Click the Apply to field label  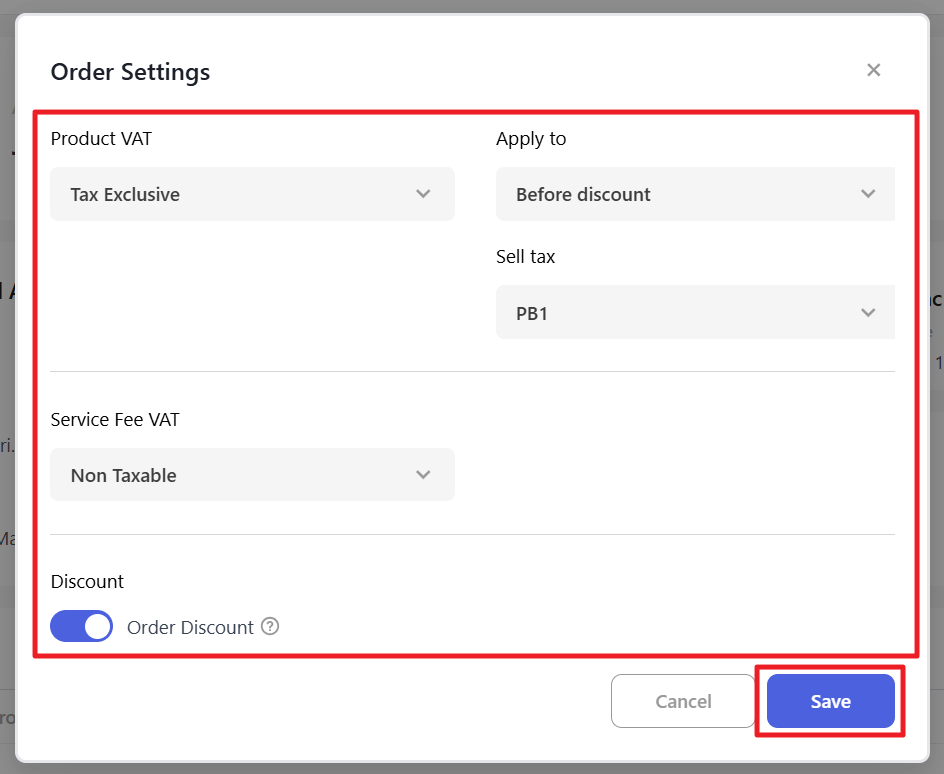pyautogui.click(x=531, y=139)
